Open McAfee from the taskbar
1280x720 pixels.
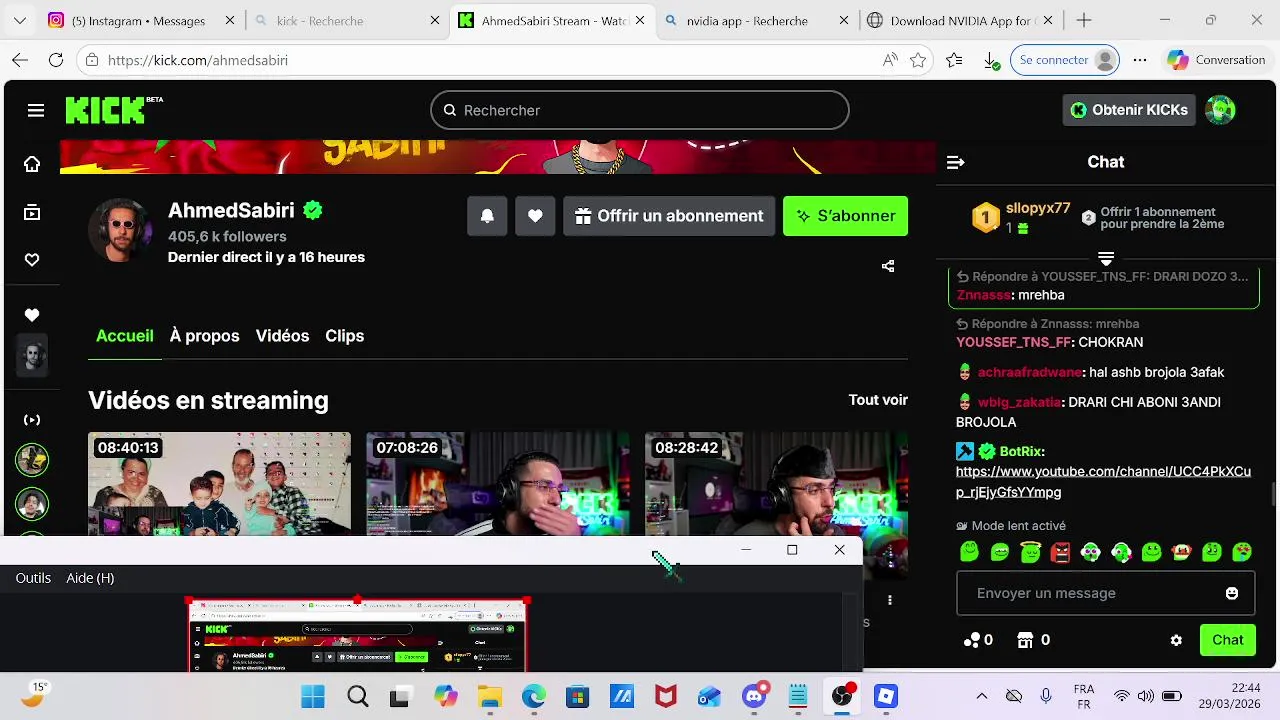666,696
